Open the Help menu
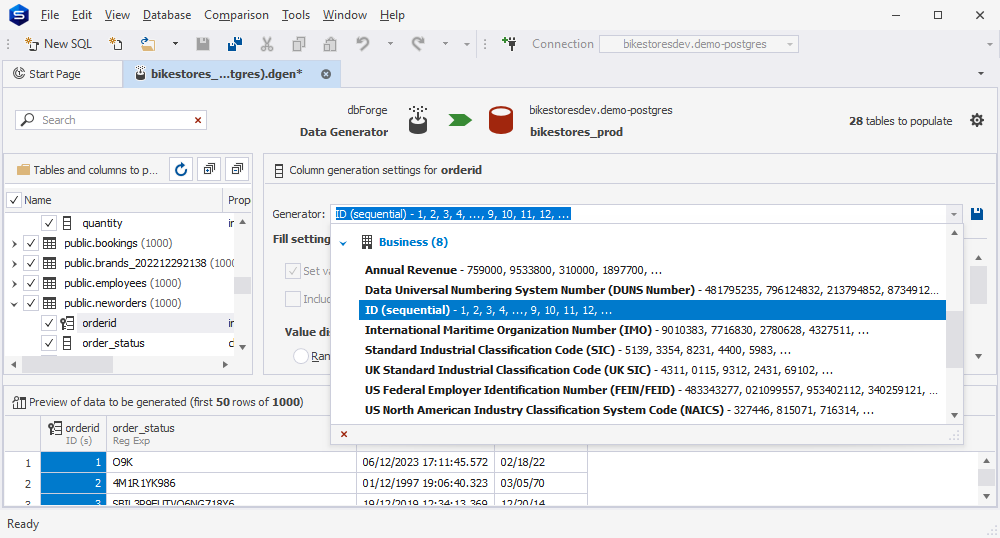Viewport: 1000px width, 538px height. (392, 15)
